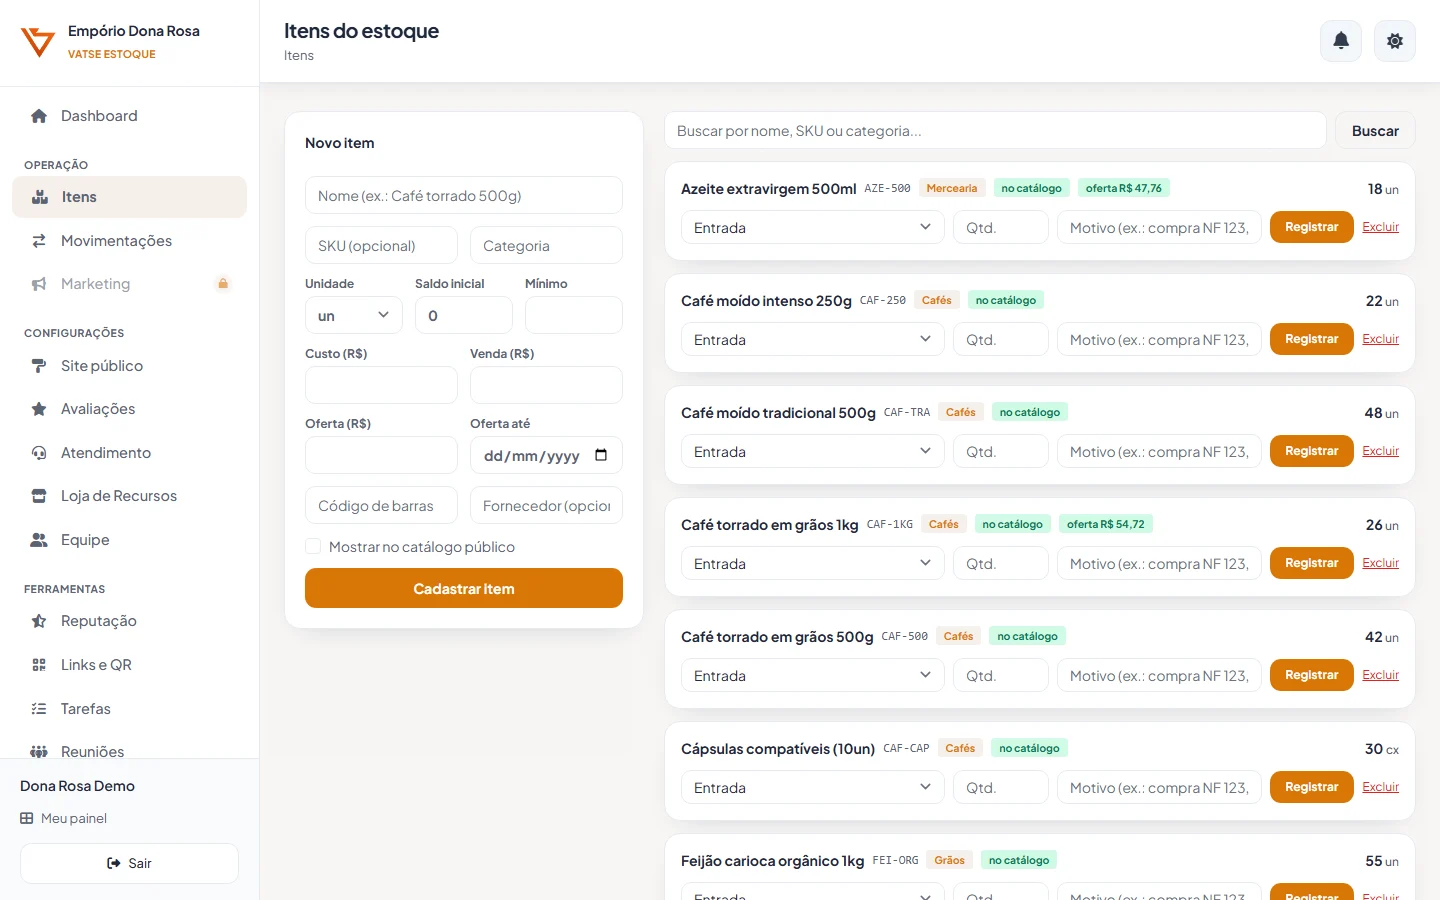Screen dimensions: 1440x900
Task: Click the Grãos tag on Feijão carioca row
Action: tap(949, 860)
